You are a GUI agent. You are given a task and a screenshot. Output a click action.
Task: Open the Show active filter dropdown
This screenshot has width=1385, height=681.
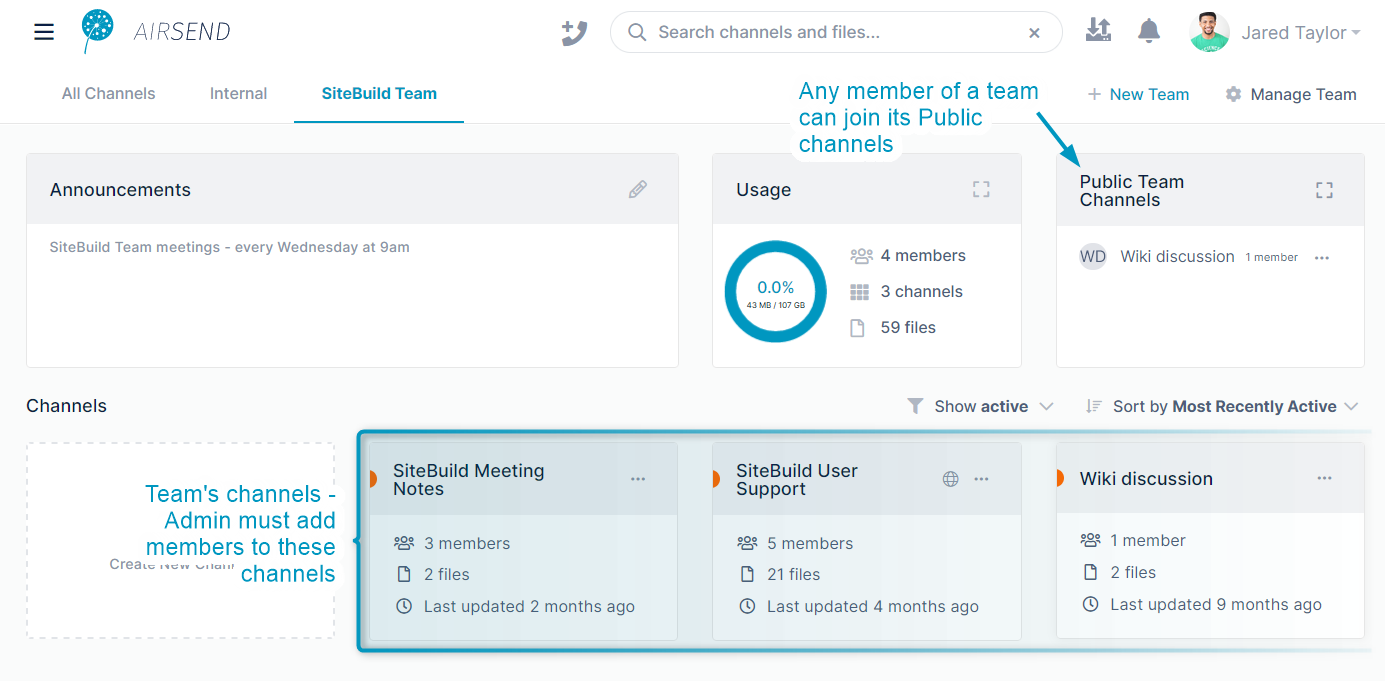coord(980,406)
